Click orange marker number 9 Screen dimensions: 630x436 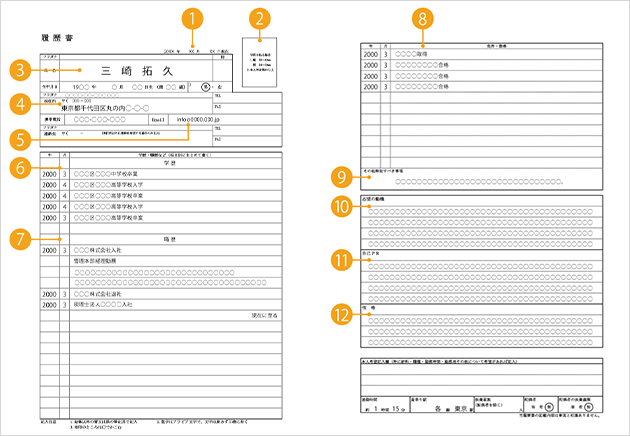pyautogui.click(x=340, y=177)
